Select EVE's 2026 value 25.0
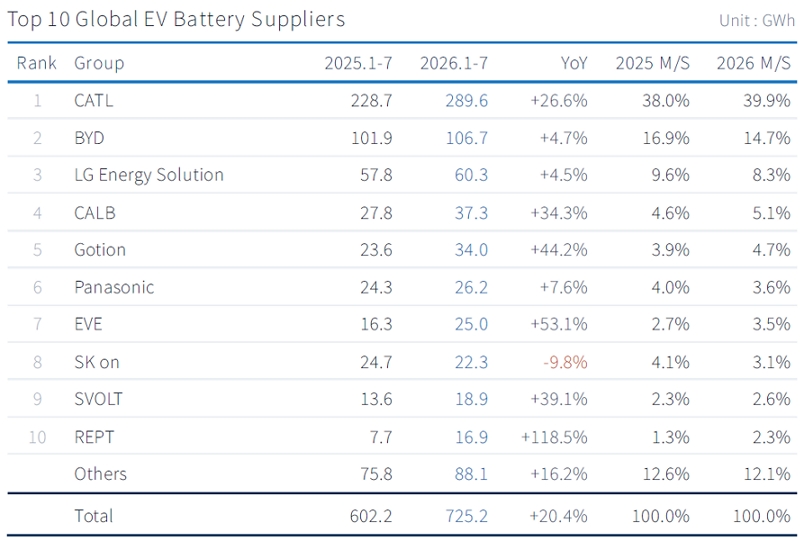This screenshot has height=541, width=804. tap(471, 325)
